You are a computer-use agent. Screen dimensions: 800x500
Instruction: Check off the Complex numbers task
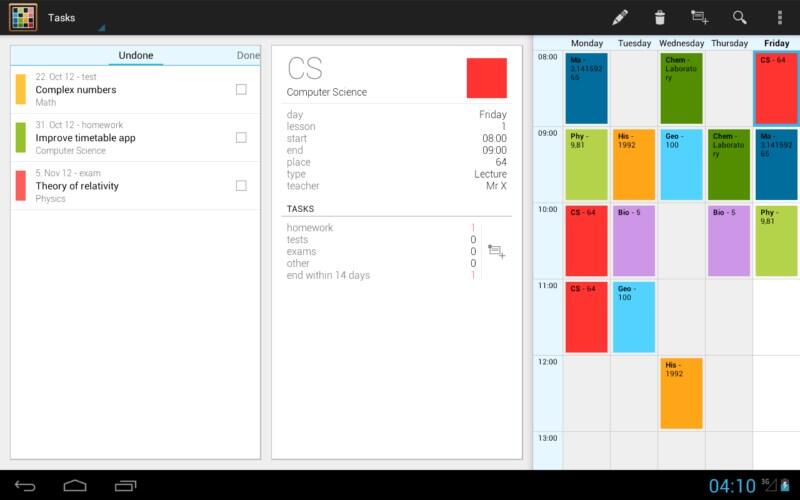(241, 89)
